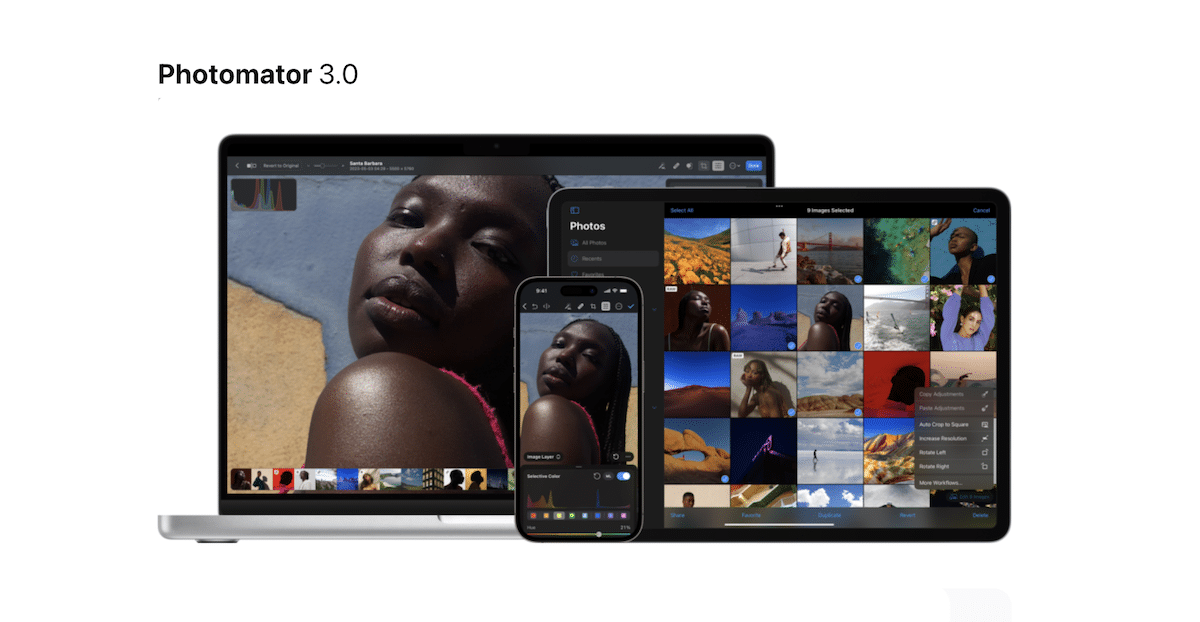Click the ML button in Selective Color
The width and height of the screenshot is (1200, 622).
(x=609, y=476)
